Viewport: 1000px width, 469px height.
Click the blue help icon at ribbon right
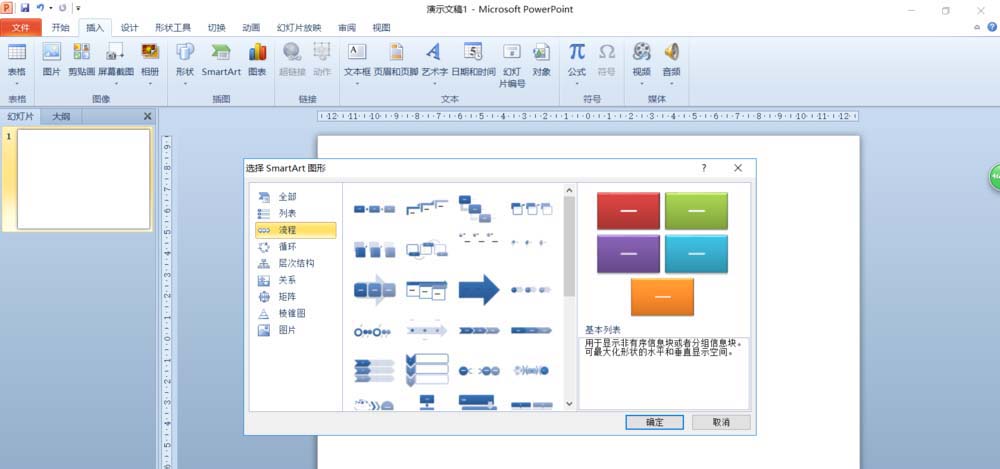coord(992,27)
